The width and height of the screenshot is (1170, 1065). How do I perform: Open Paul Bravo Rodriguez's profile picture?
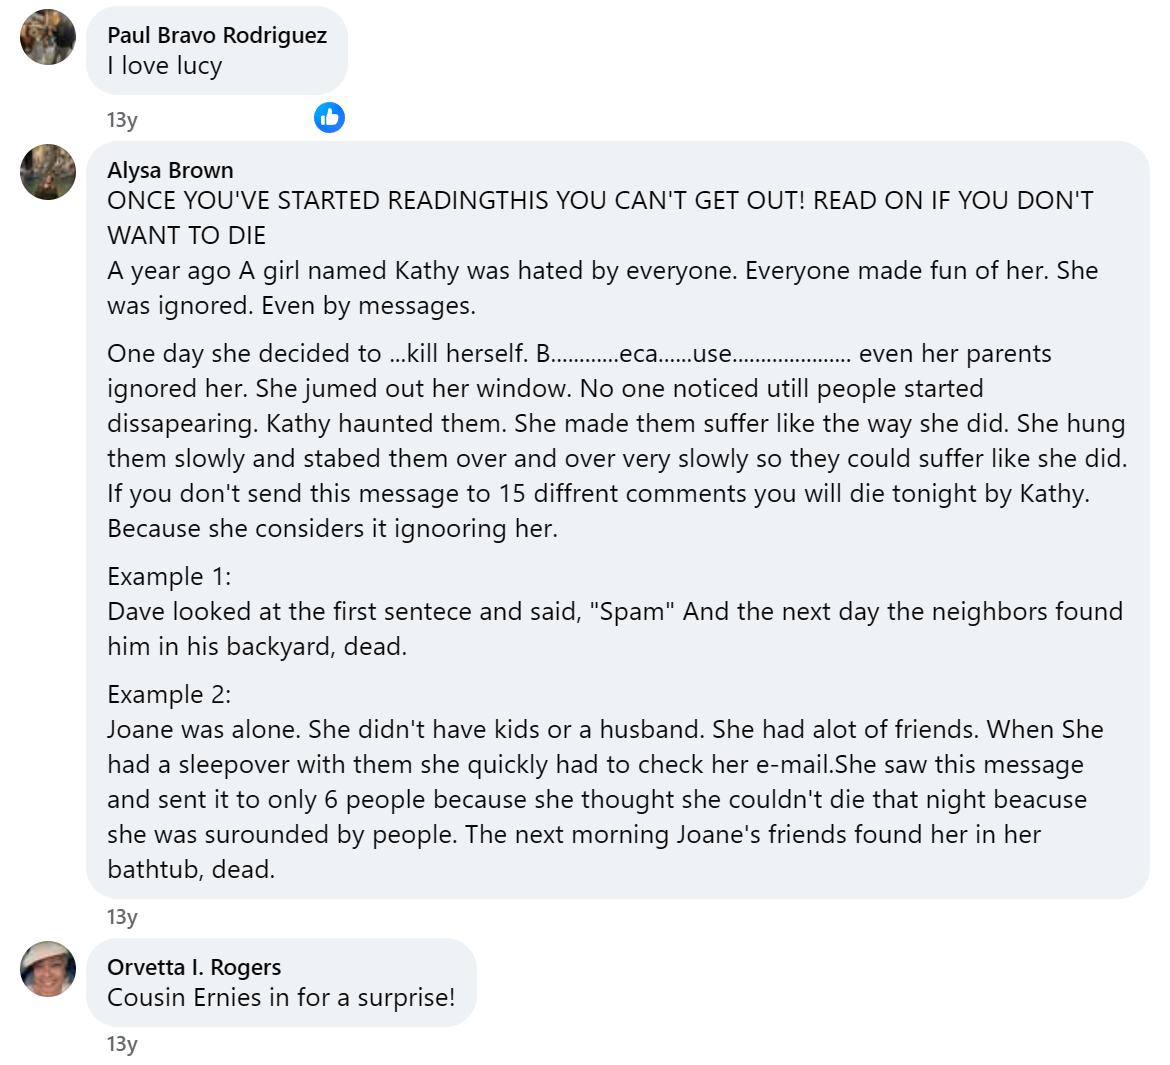tap(48, 37)
